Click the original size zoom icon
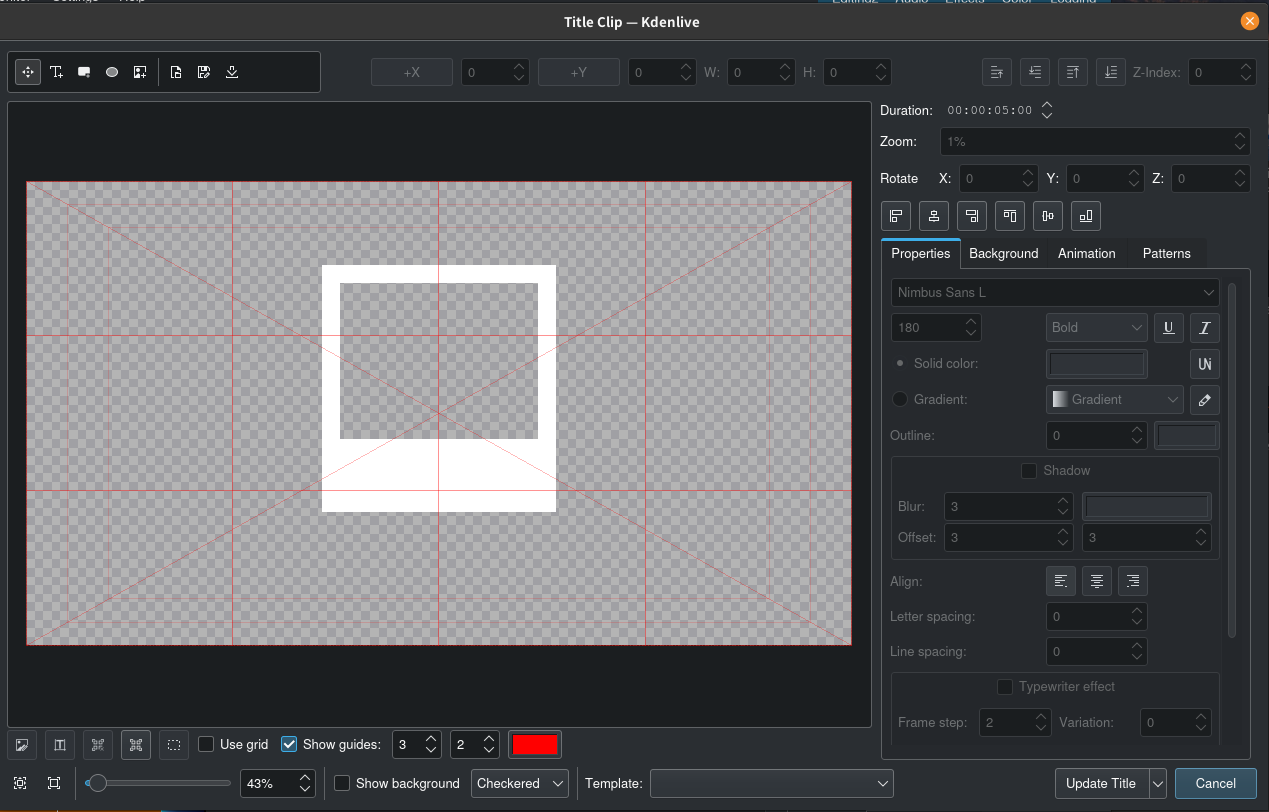 pyautogui.click(x=54, y=783)
